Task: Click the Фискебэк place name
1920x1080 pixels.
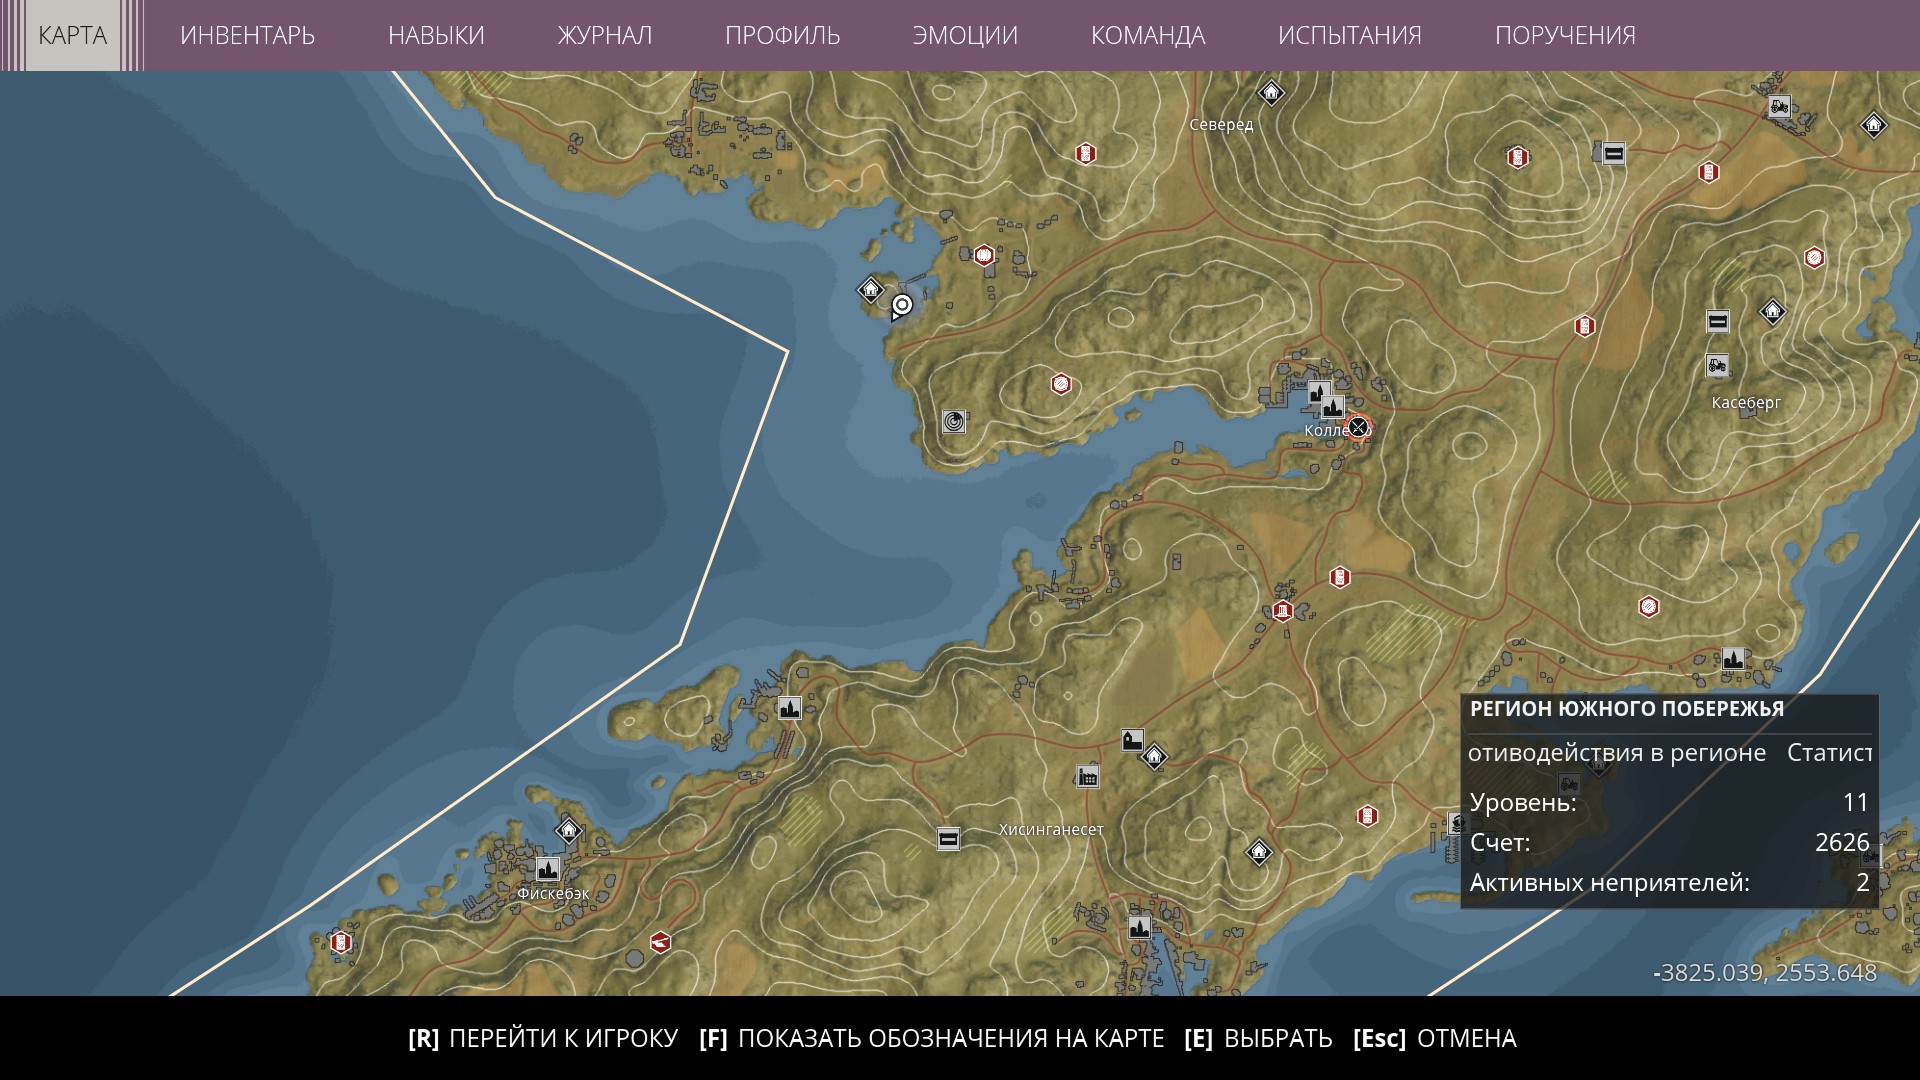Action: (x=553, y=894)
